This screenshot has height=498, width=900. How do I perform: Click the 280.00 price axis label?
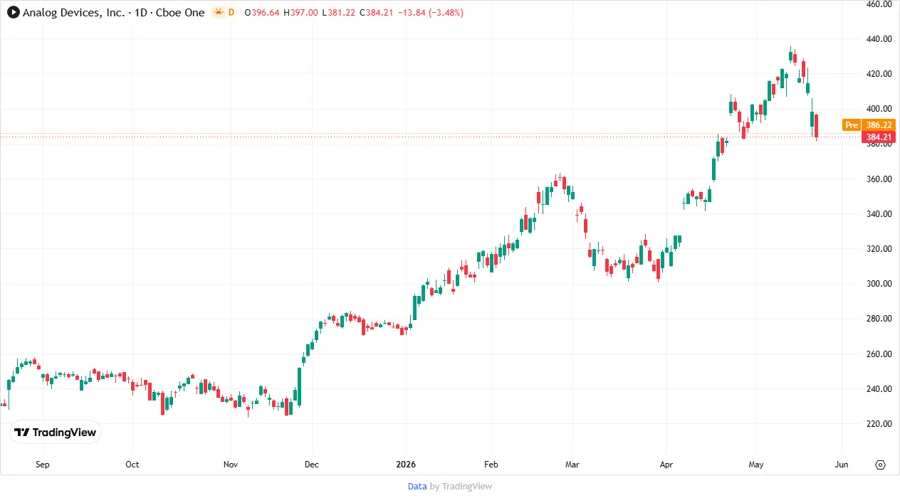coord(879,319)
